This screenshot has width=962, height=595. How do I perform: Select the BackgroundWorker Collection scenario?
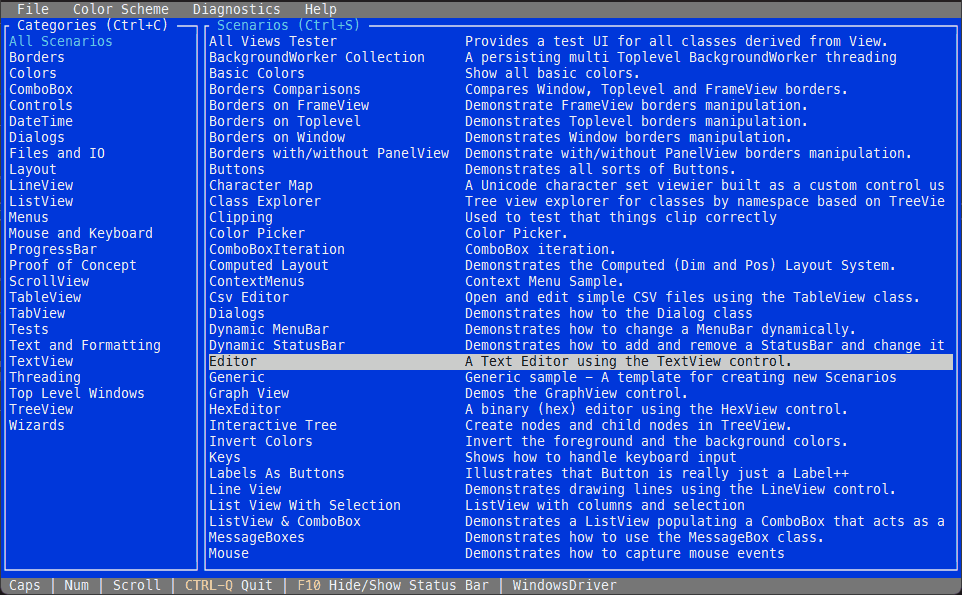tap(317, 57)
